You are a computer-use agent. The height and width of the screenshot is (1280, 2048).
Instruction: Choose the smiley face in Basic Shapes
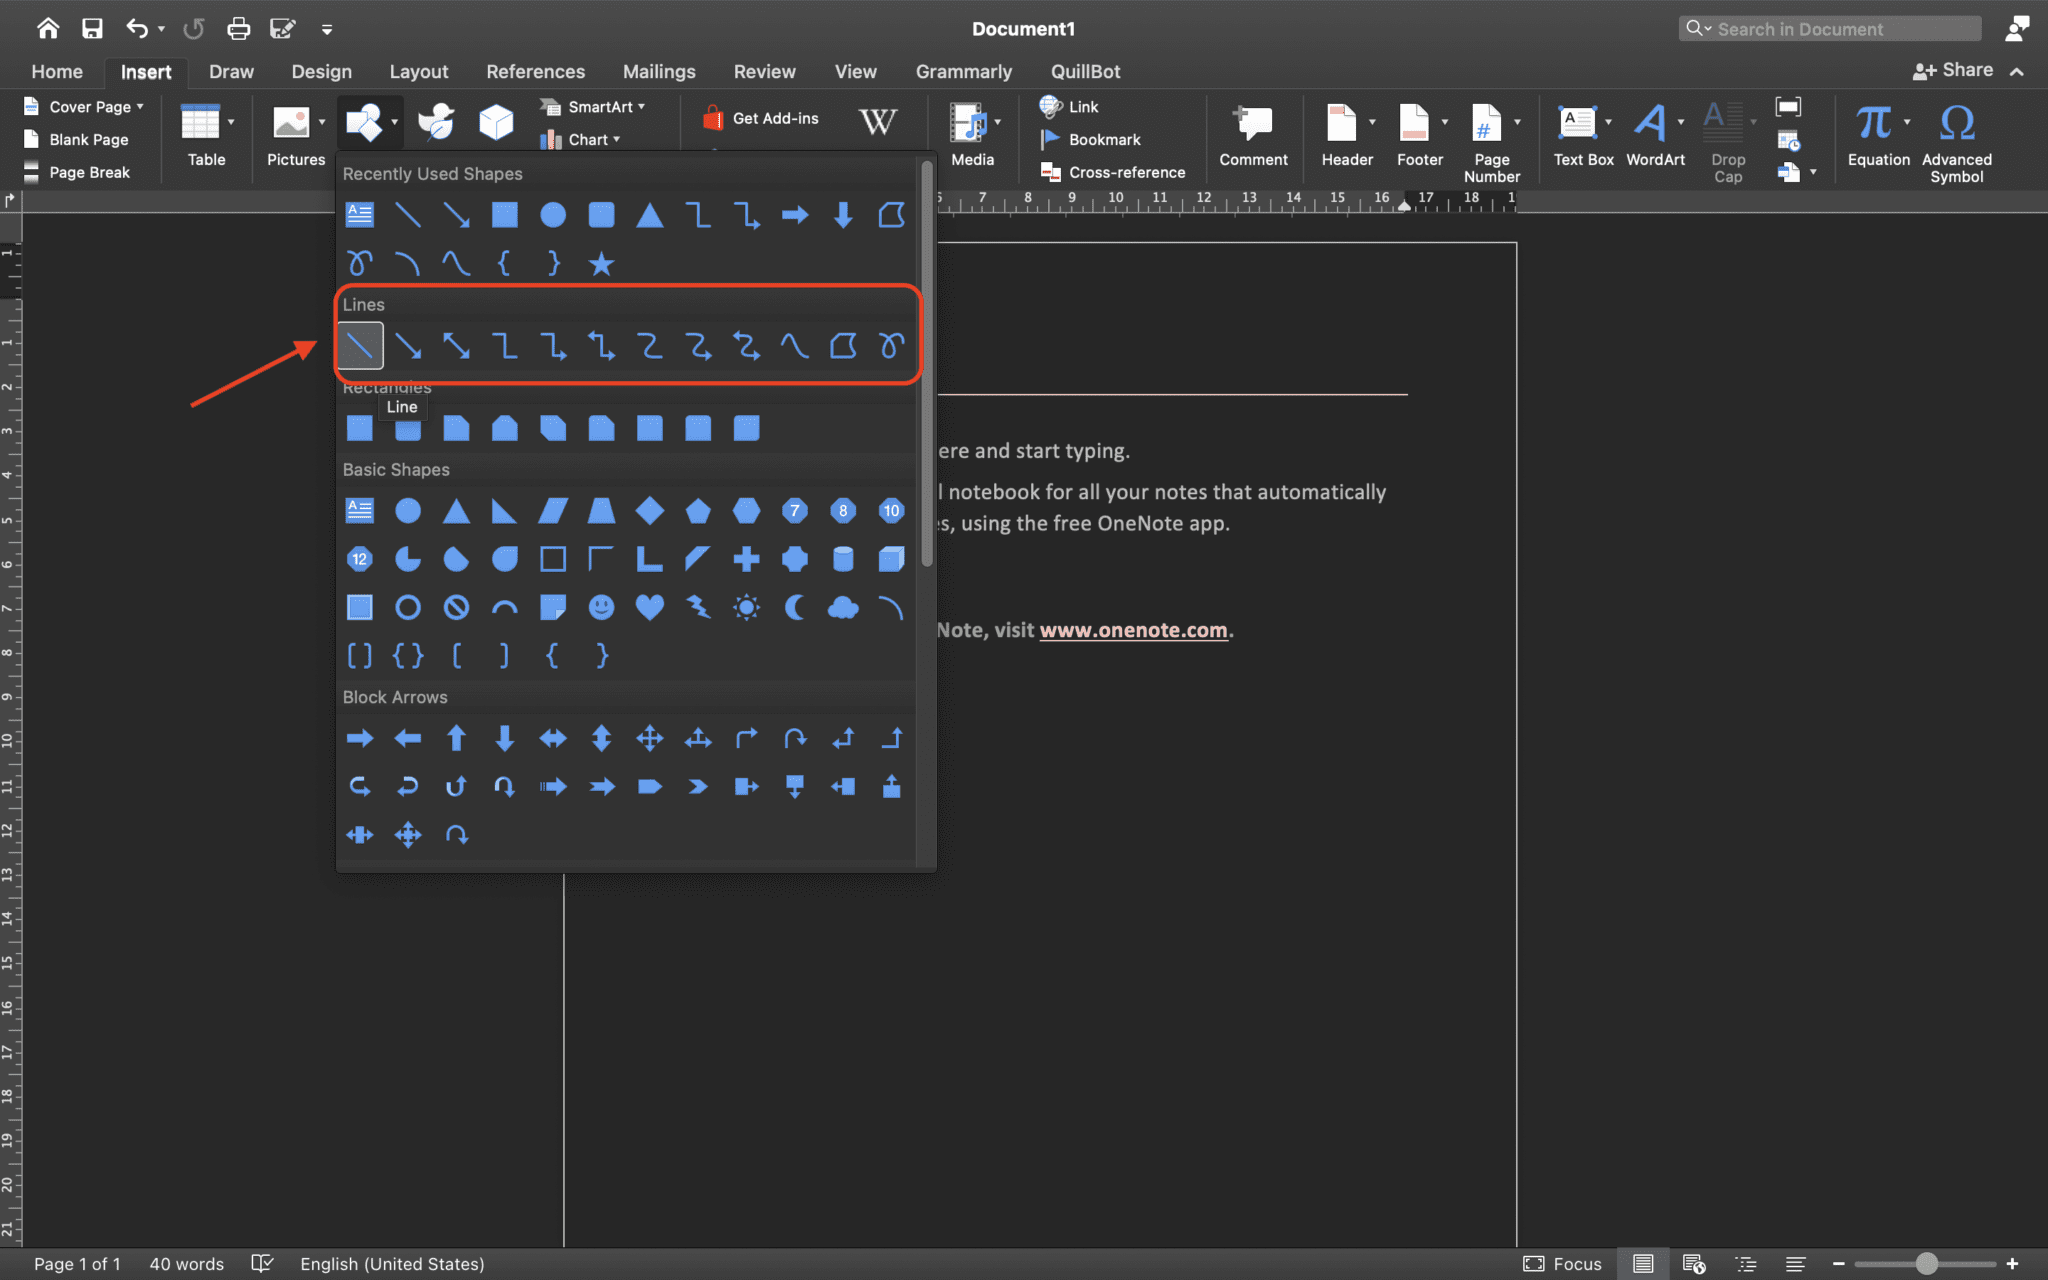601,607
